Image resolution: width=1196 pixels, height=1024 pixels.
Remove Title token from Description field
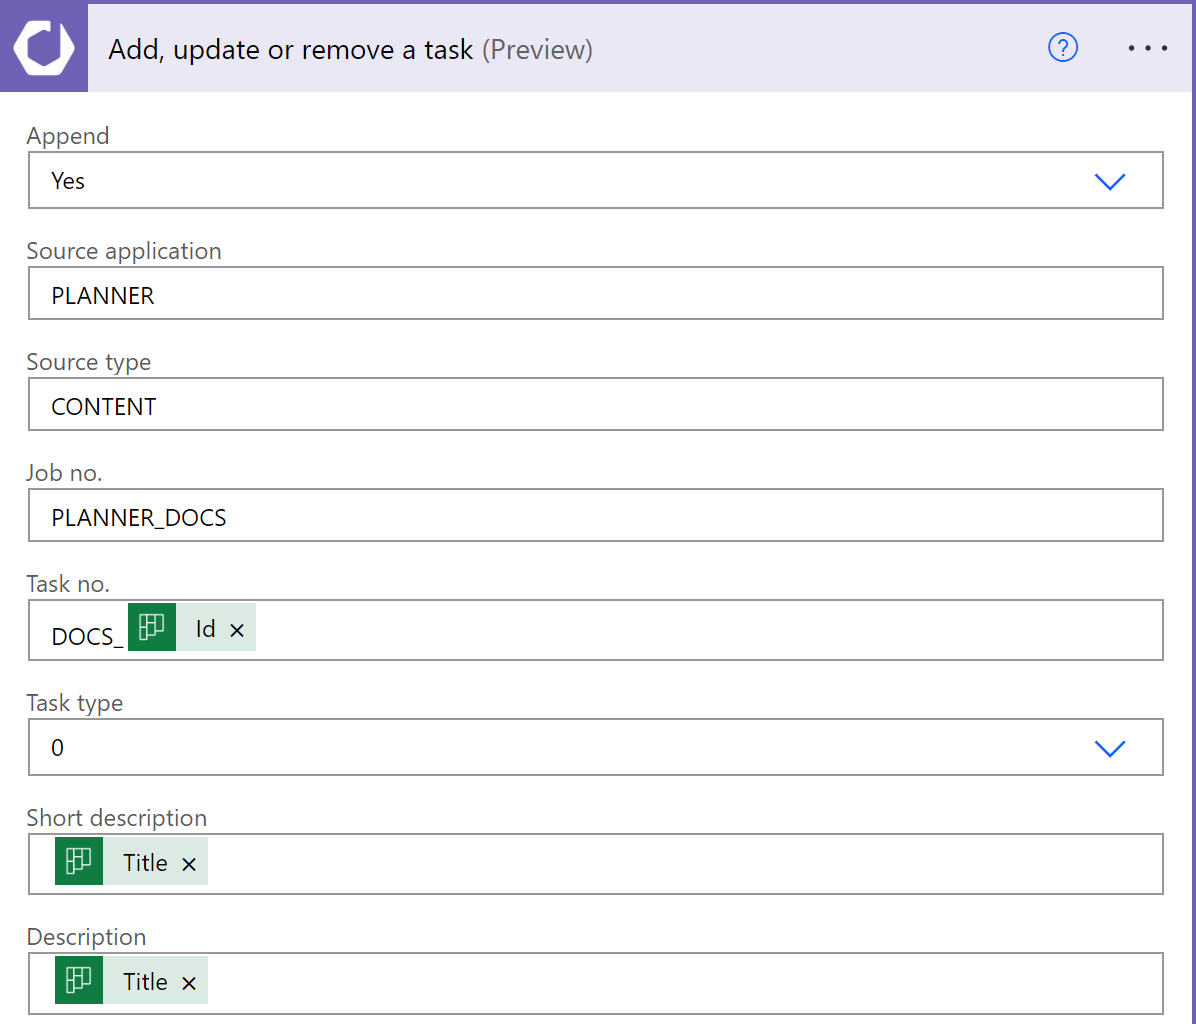(x=189, y=983)
